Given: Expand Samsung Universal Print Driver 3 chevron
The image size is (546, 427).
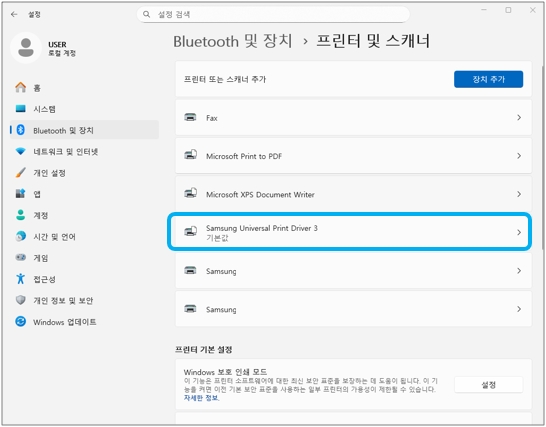Looking at the screenshot, I should (519, 232).
